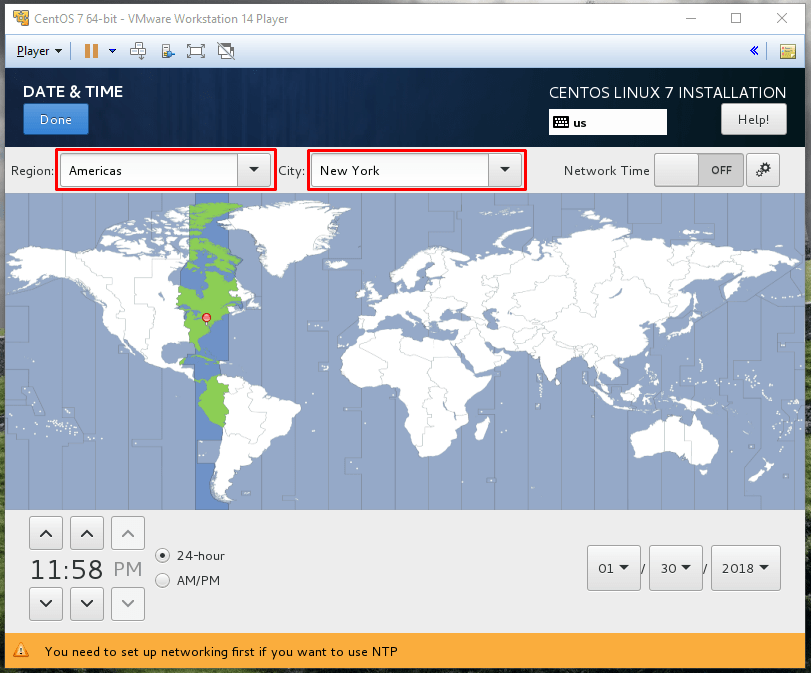Click the warning triangle icon
The width and height of the screenshot is (811, 673).
(x=21, y=650)
